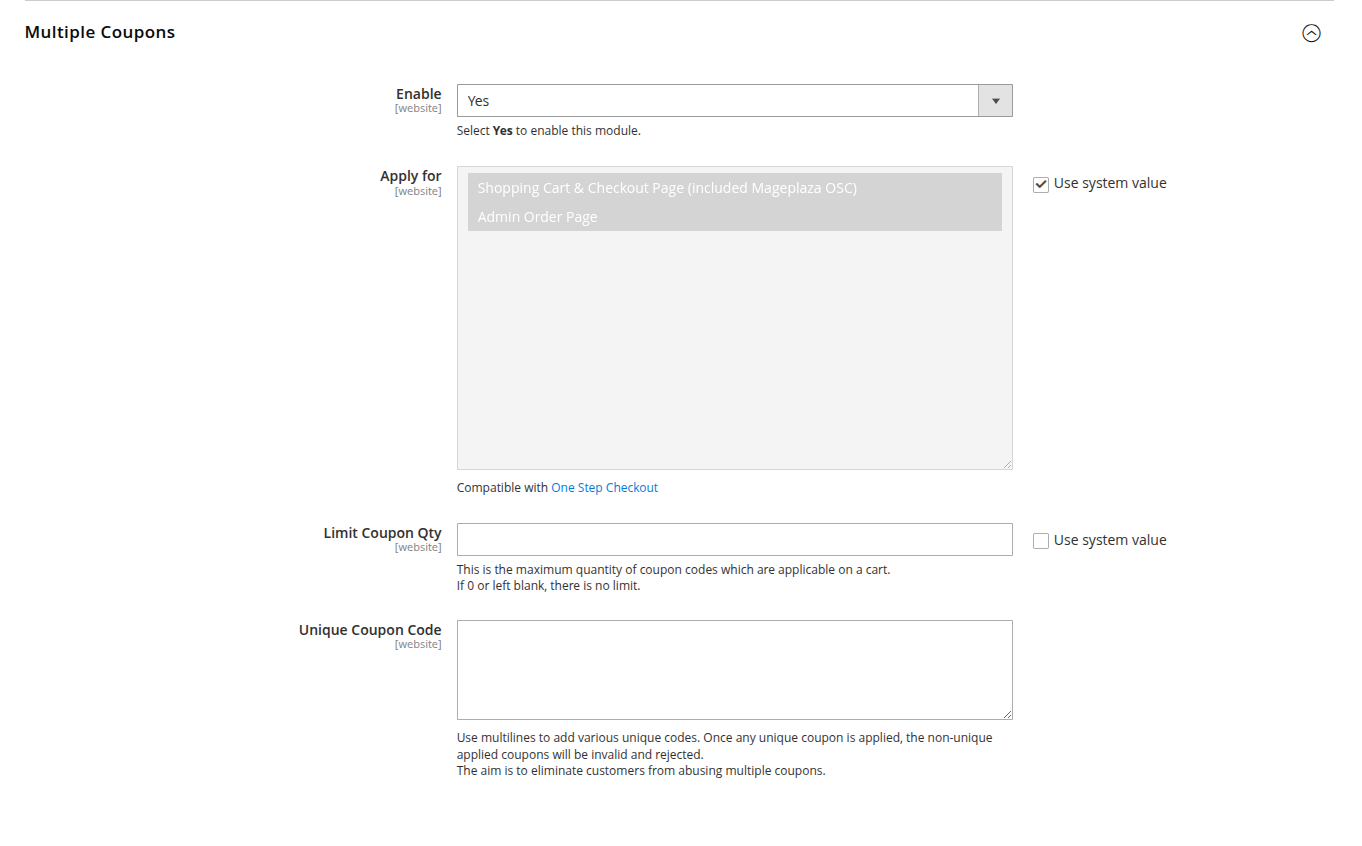
Task: Click the Apply for list resize handle
Action: pos(1007,464)
